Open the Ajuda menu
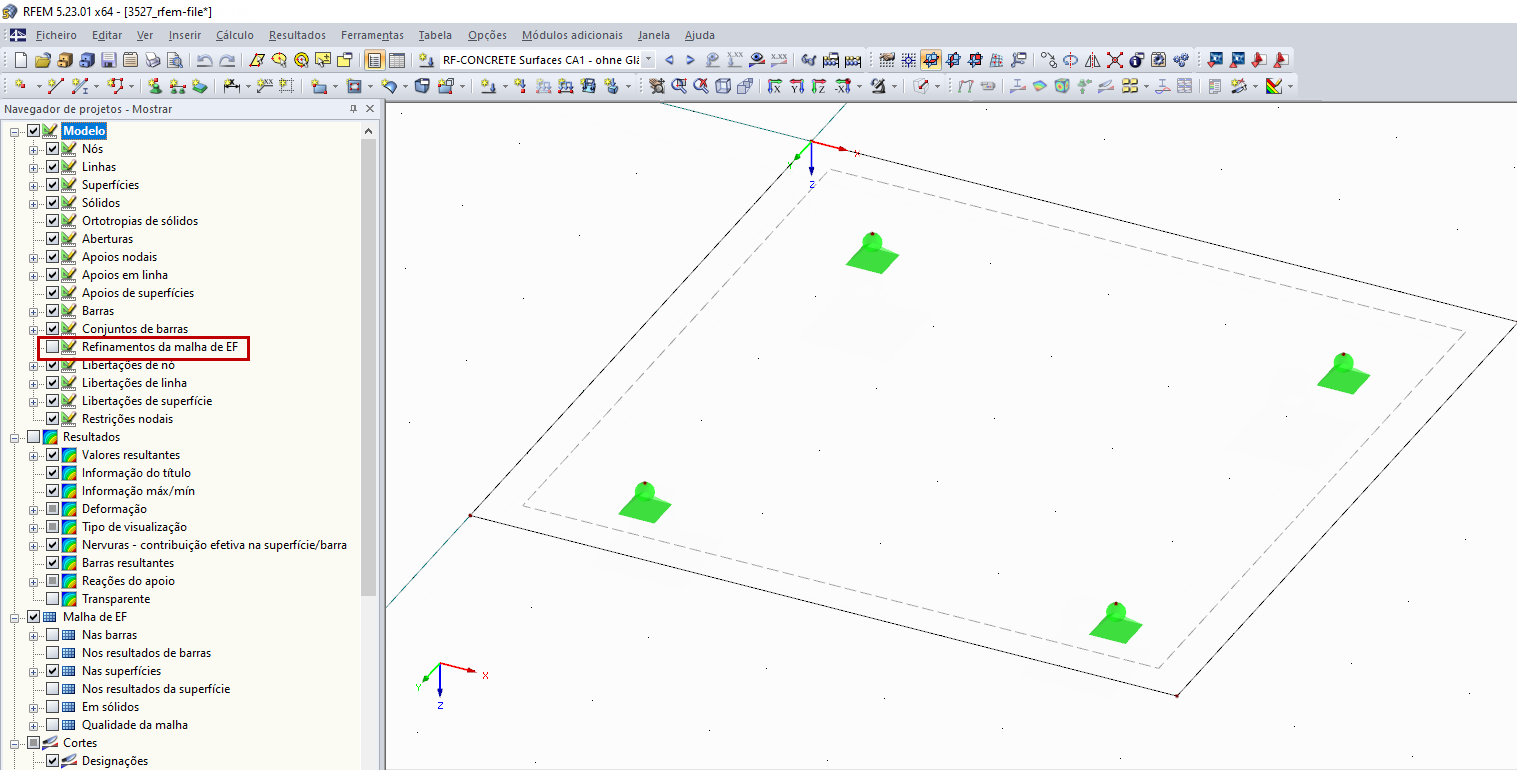The width and height of the screenshot is (1517, 770). click(700, 35)
